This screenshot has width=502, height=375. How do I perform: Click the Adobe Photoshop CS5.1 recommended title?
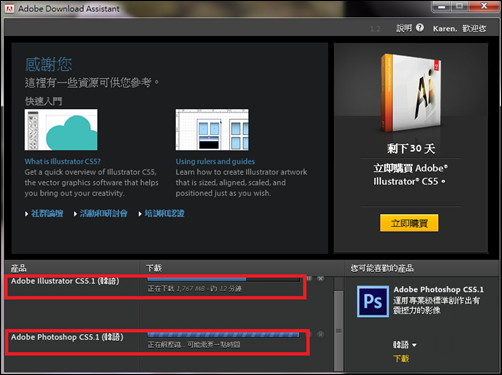(438, 289)
